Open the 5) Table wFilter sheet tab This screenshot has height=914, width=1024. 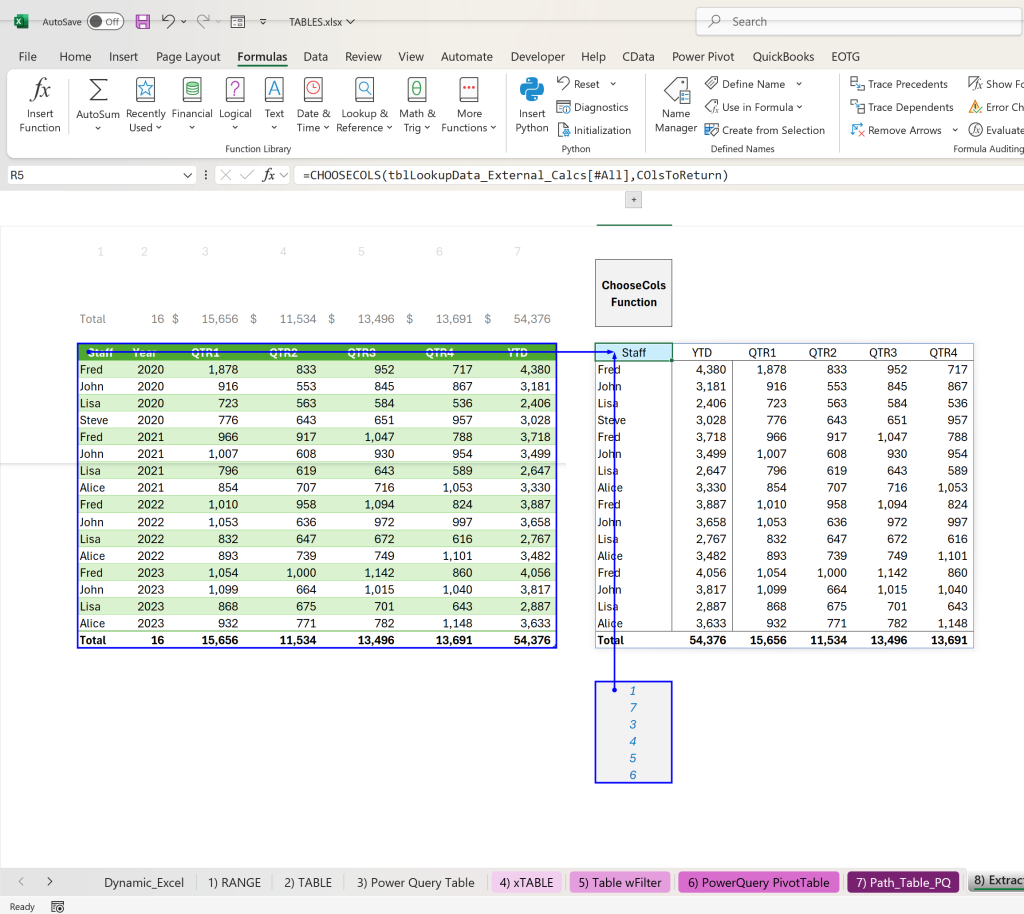pyautogui.click(x=620, y=883)
